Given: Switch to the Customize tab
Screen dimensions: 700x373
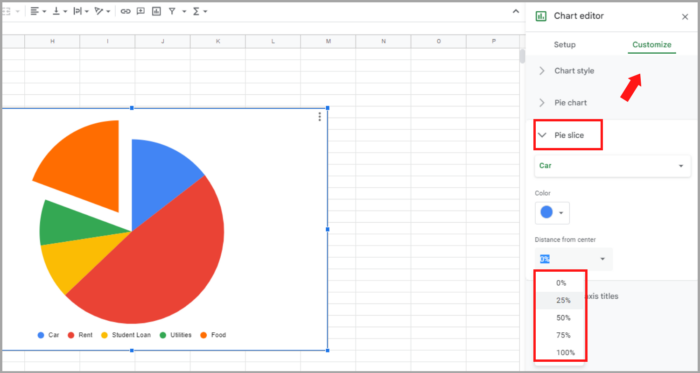Looking at the screenshot, I should (652, 45).
